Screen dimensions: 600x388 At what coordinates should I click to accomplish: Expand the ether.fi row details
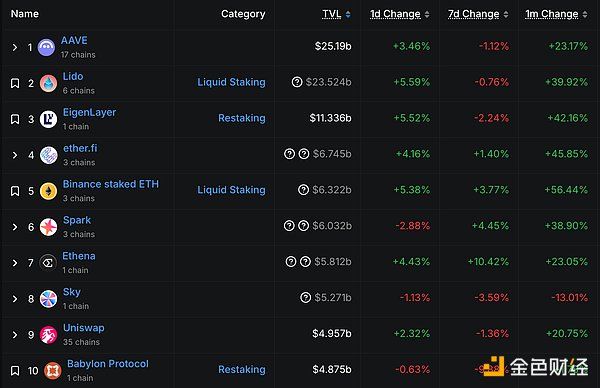point(15,155)
